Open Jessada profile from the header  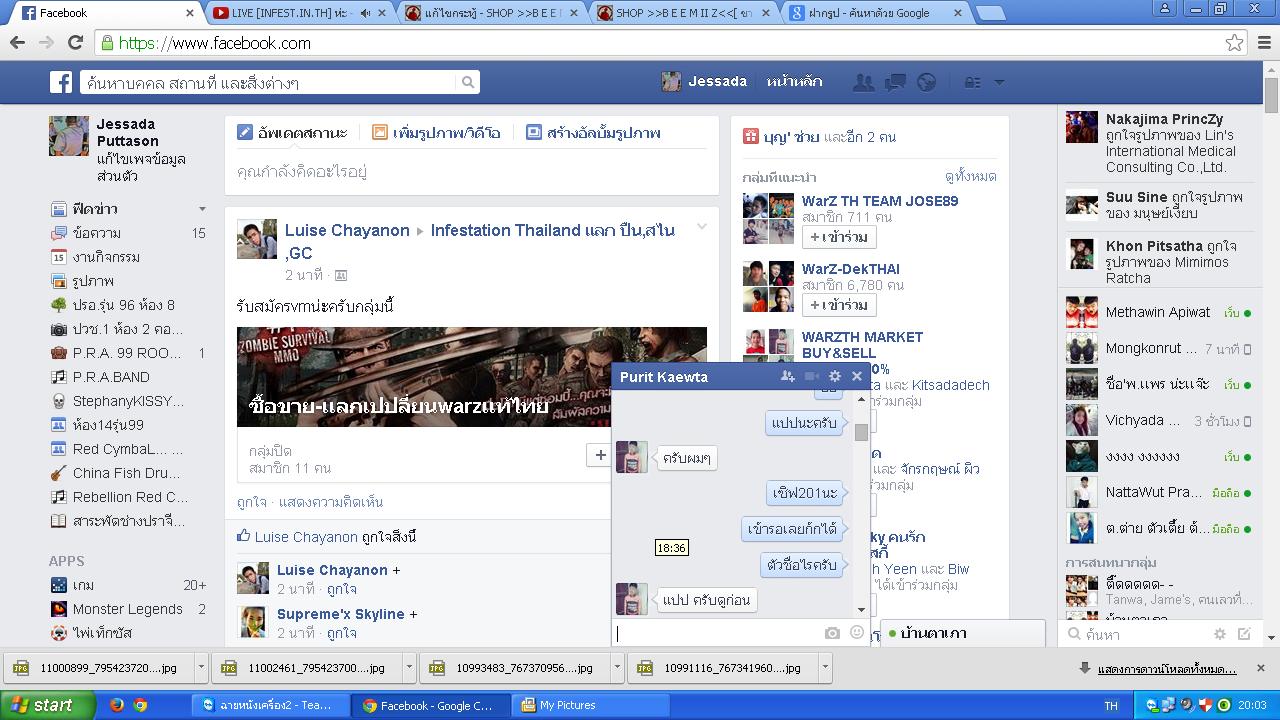[704, 82]
